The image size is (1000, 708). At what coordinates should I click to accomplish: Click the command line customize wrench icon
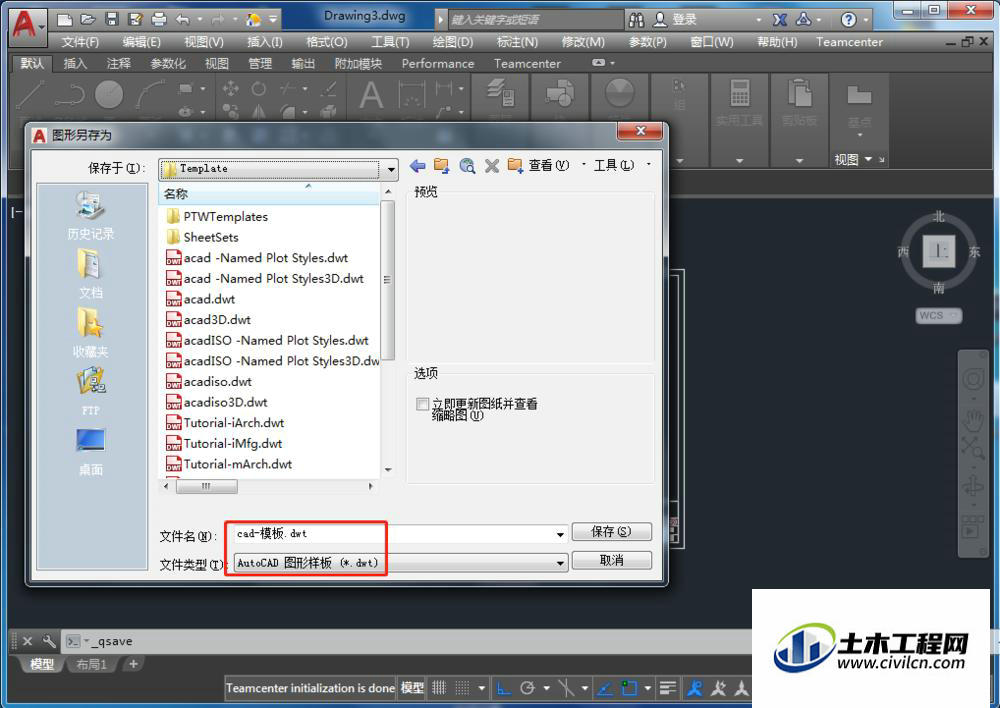pyautogui.click(x=48, y=640)
